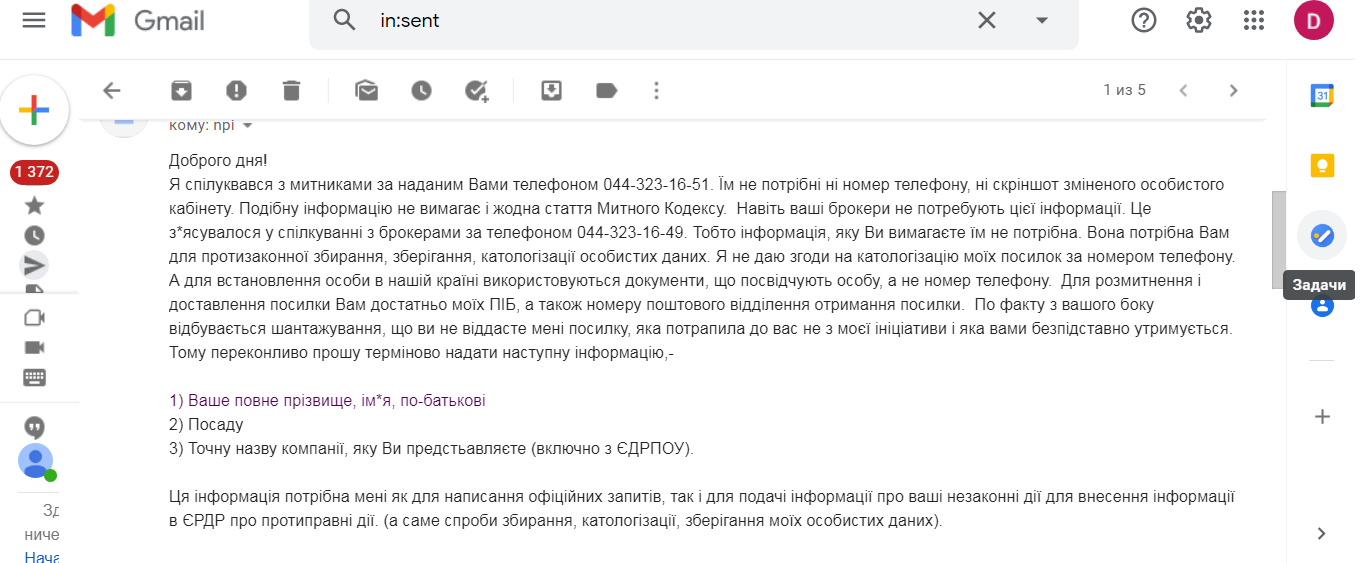Add the email to Tasks

[x=477, y=91]
